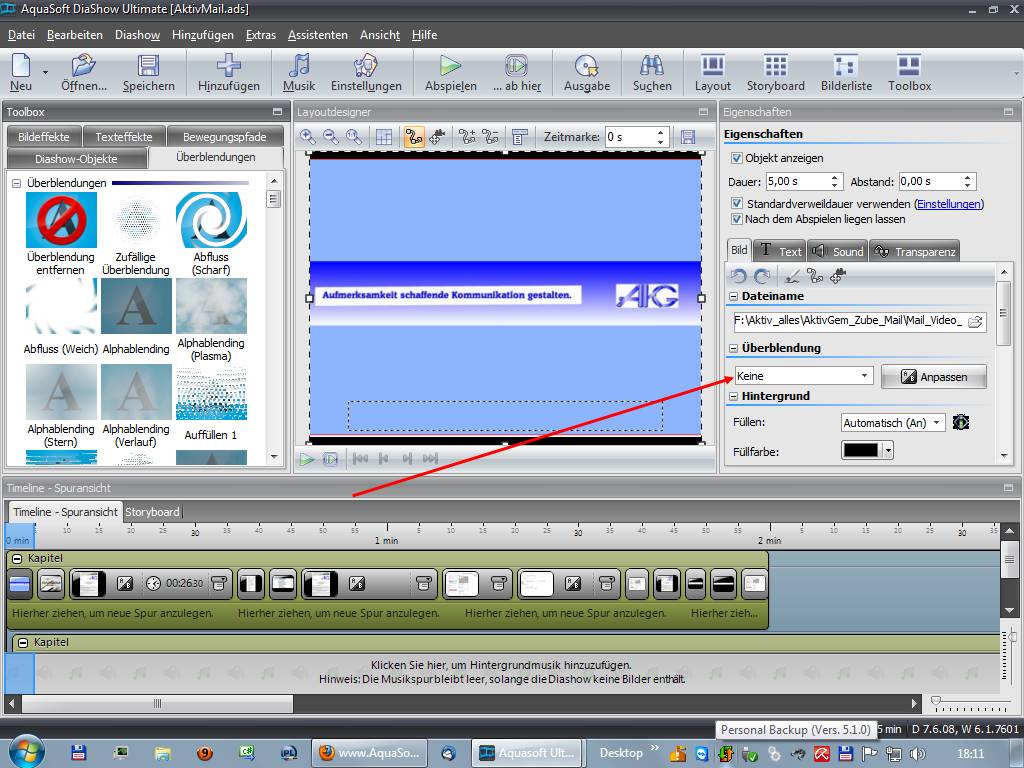Toggle Nach dem Abspielen liegen lassen
Screen dimensions: 1024x768
737,219
